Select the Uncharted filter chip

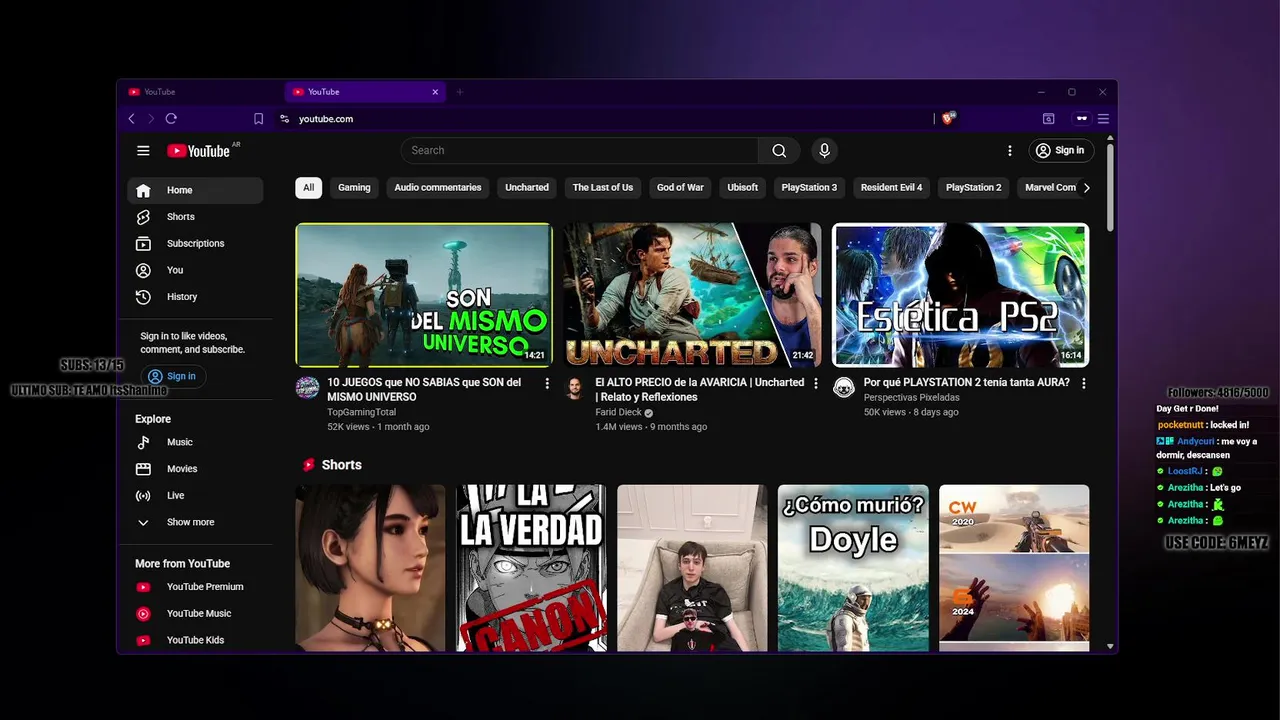tap(527, 188)
